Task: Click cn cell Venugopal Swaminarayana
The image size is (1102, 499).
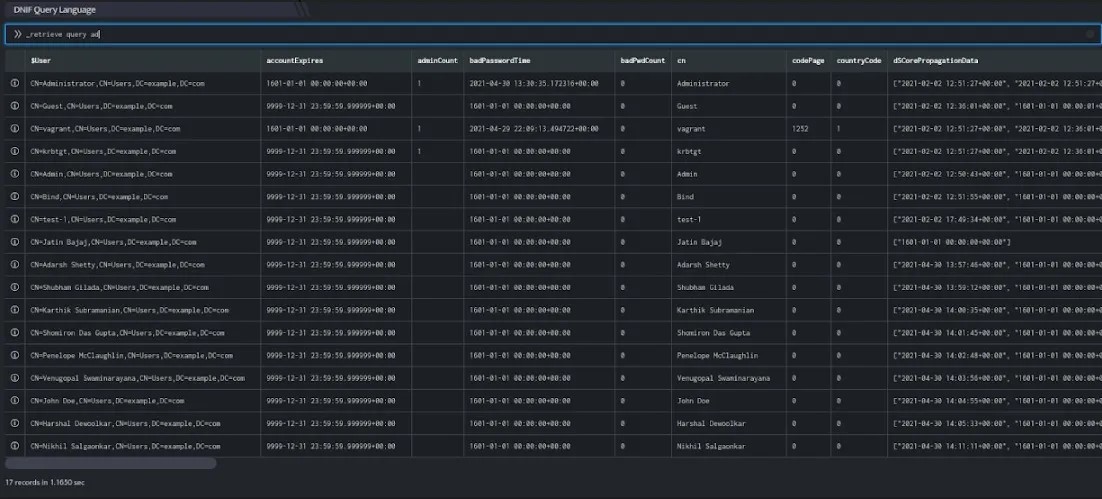Action: (x=729, y=378)
